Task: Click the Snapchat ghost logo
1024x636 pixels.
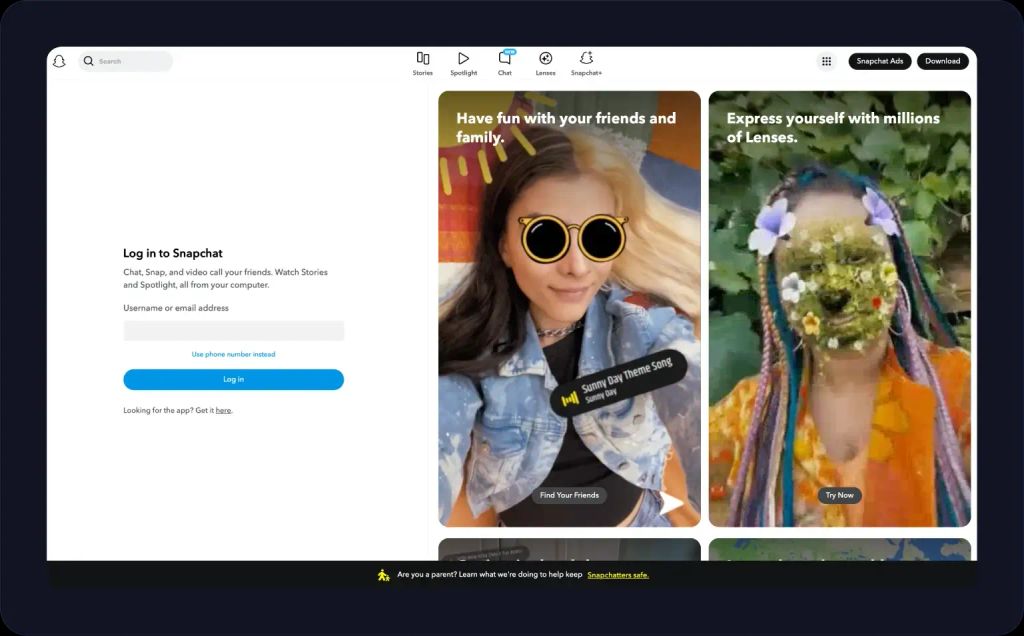Action: pos(59,61)
